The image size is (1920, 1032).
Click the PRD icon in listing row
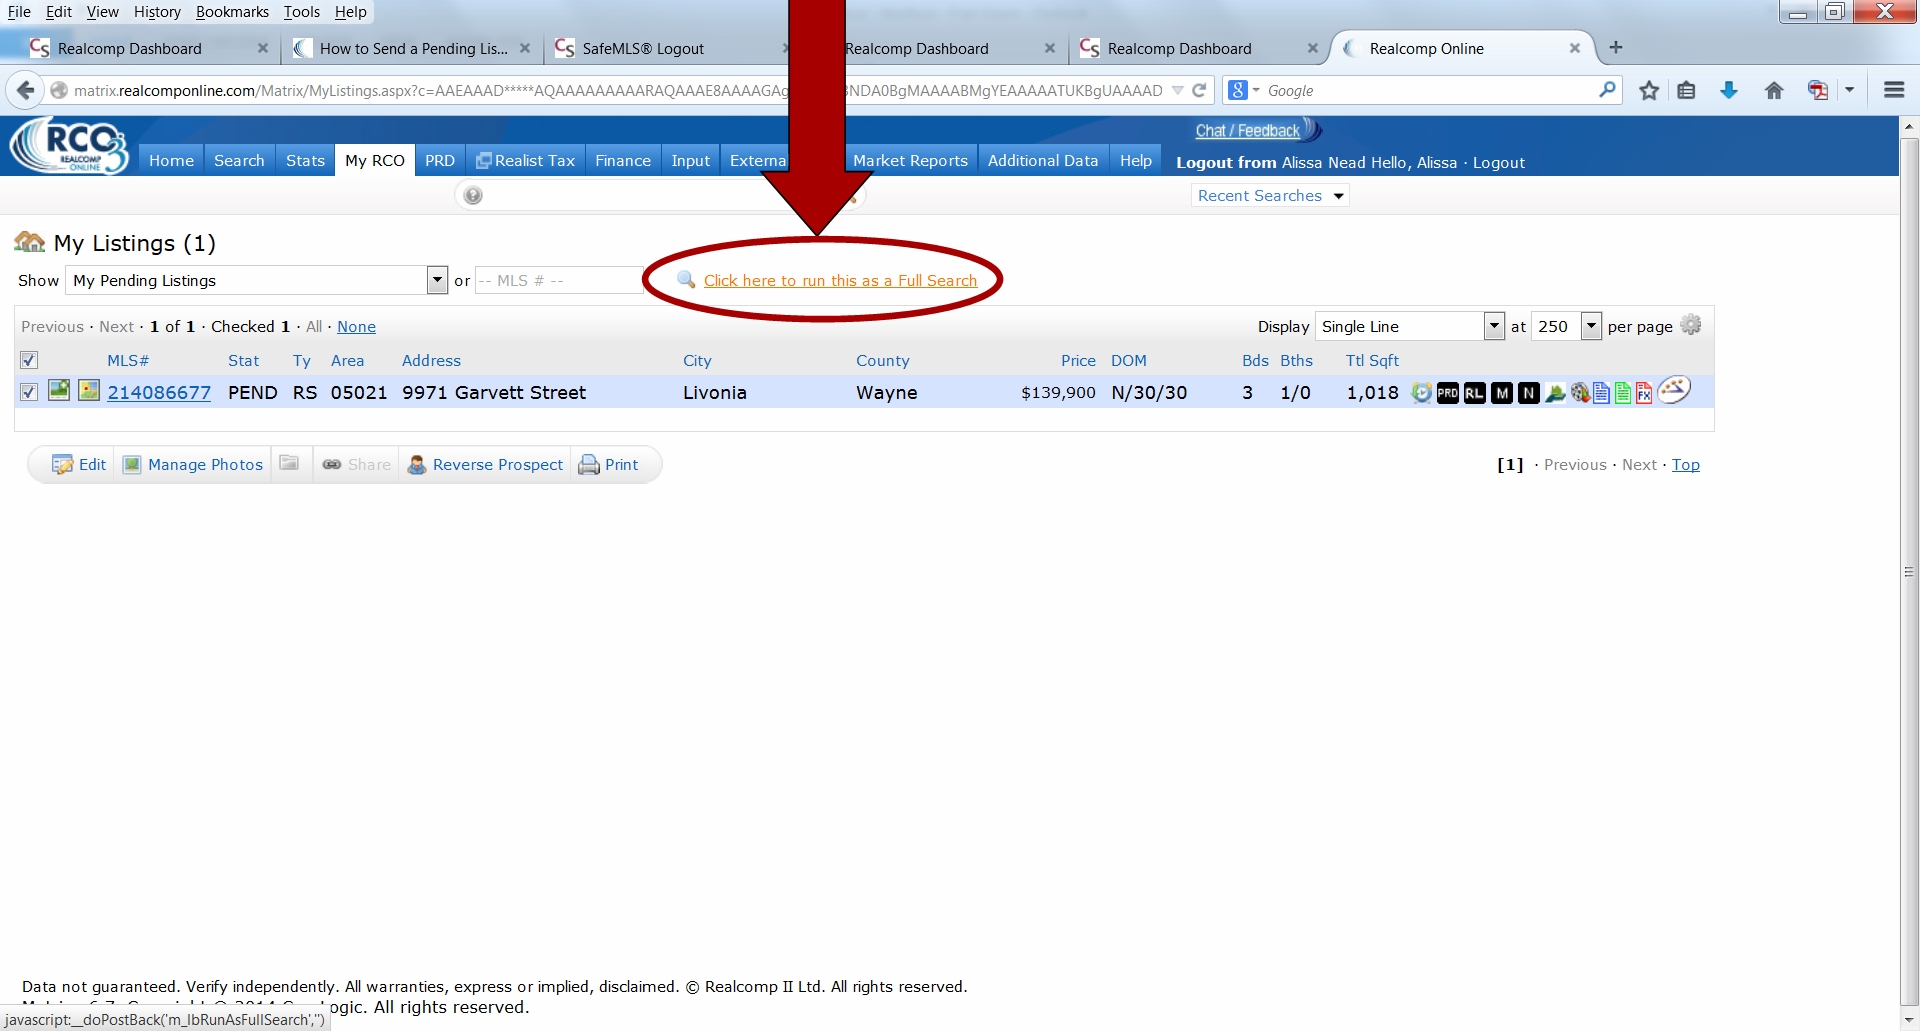(x=1447, y=393)
